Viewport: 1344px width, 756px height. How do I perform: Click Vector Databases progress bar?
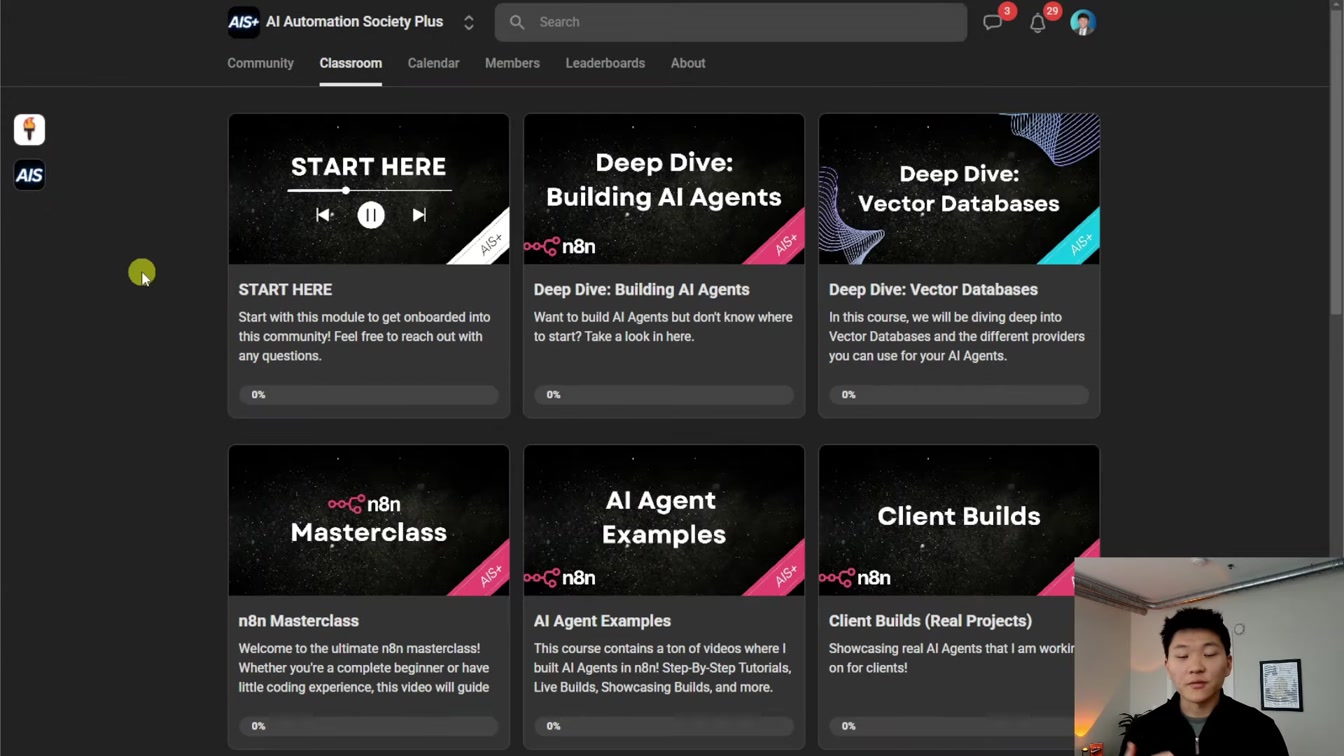click(959, 395)
